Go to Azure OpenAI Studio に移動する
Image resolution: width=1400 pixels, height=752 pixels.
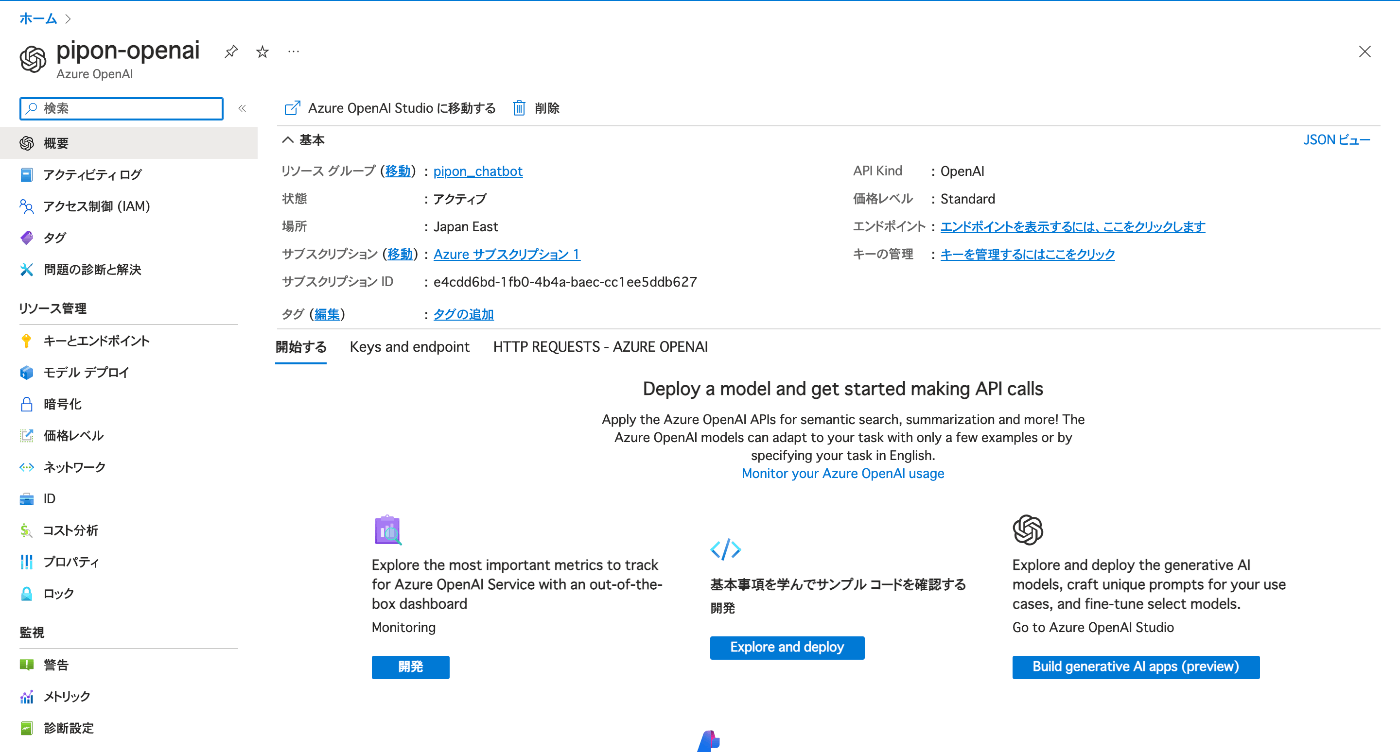[390, 108]
